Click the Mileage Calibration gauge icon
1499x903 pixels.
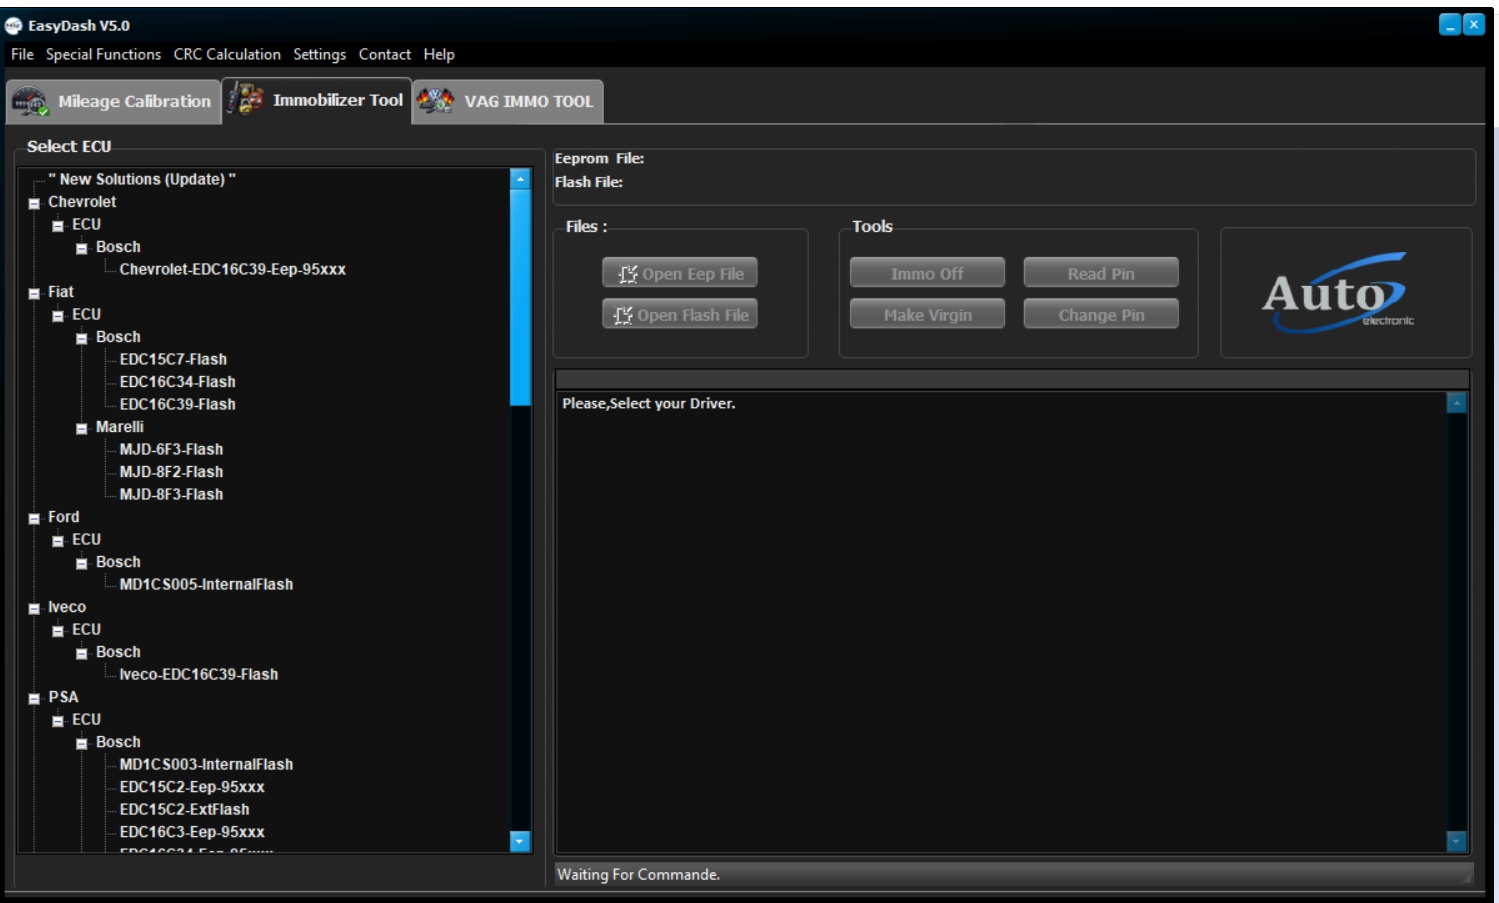tap(30, 102)
